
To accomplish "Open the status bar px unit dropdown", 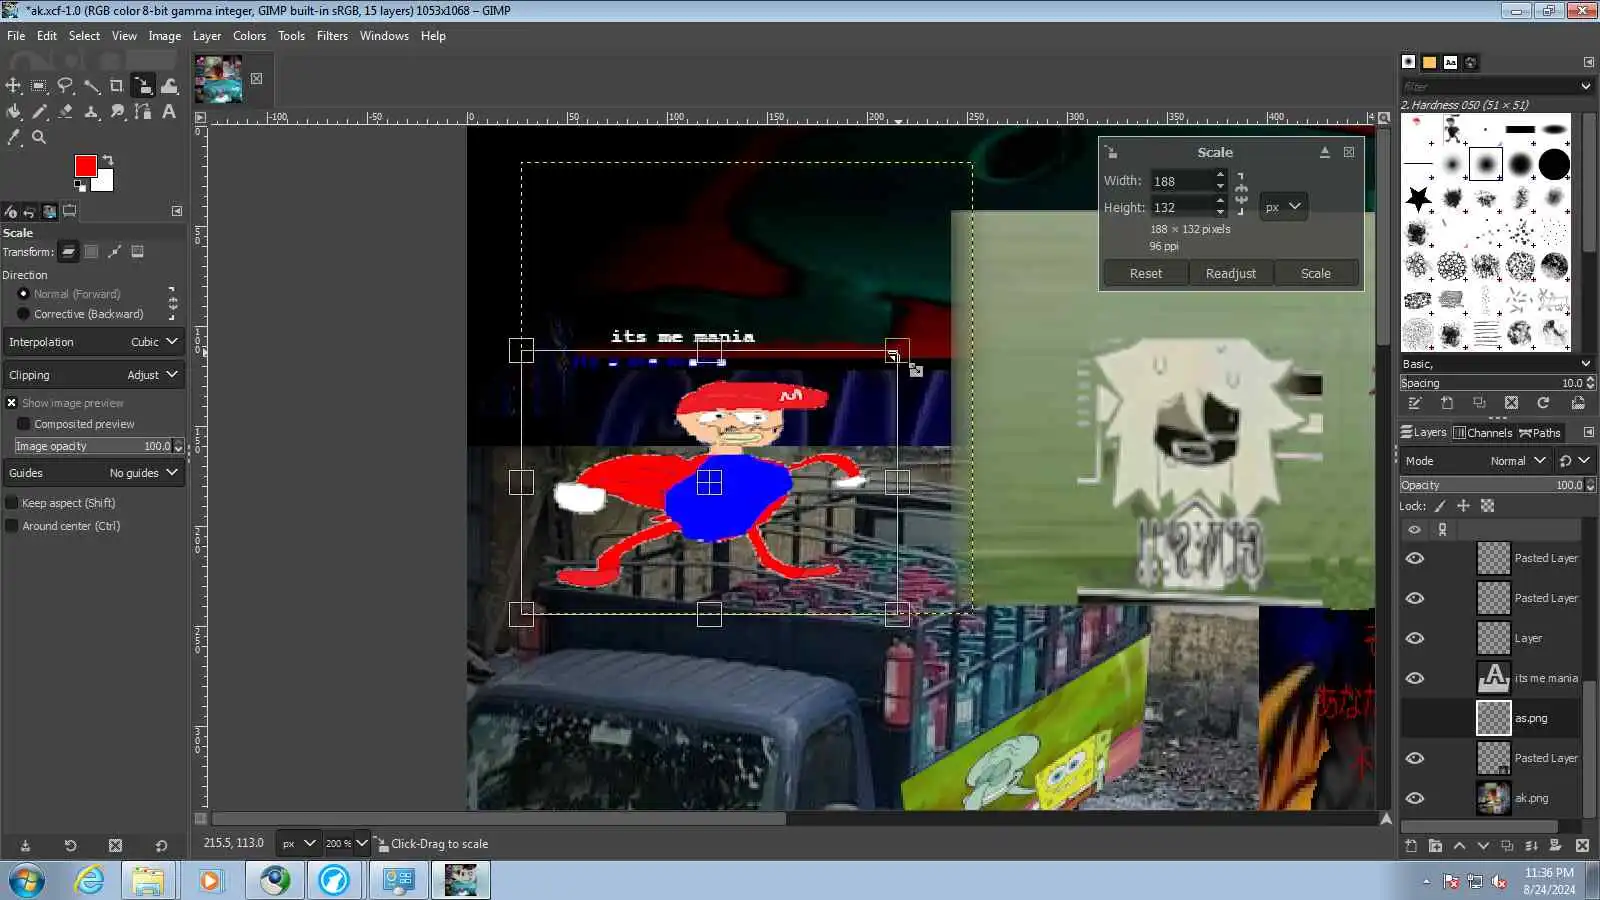I will click(x=298, y=844).
